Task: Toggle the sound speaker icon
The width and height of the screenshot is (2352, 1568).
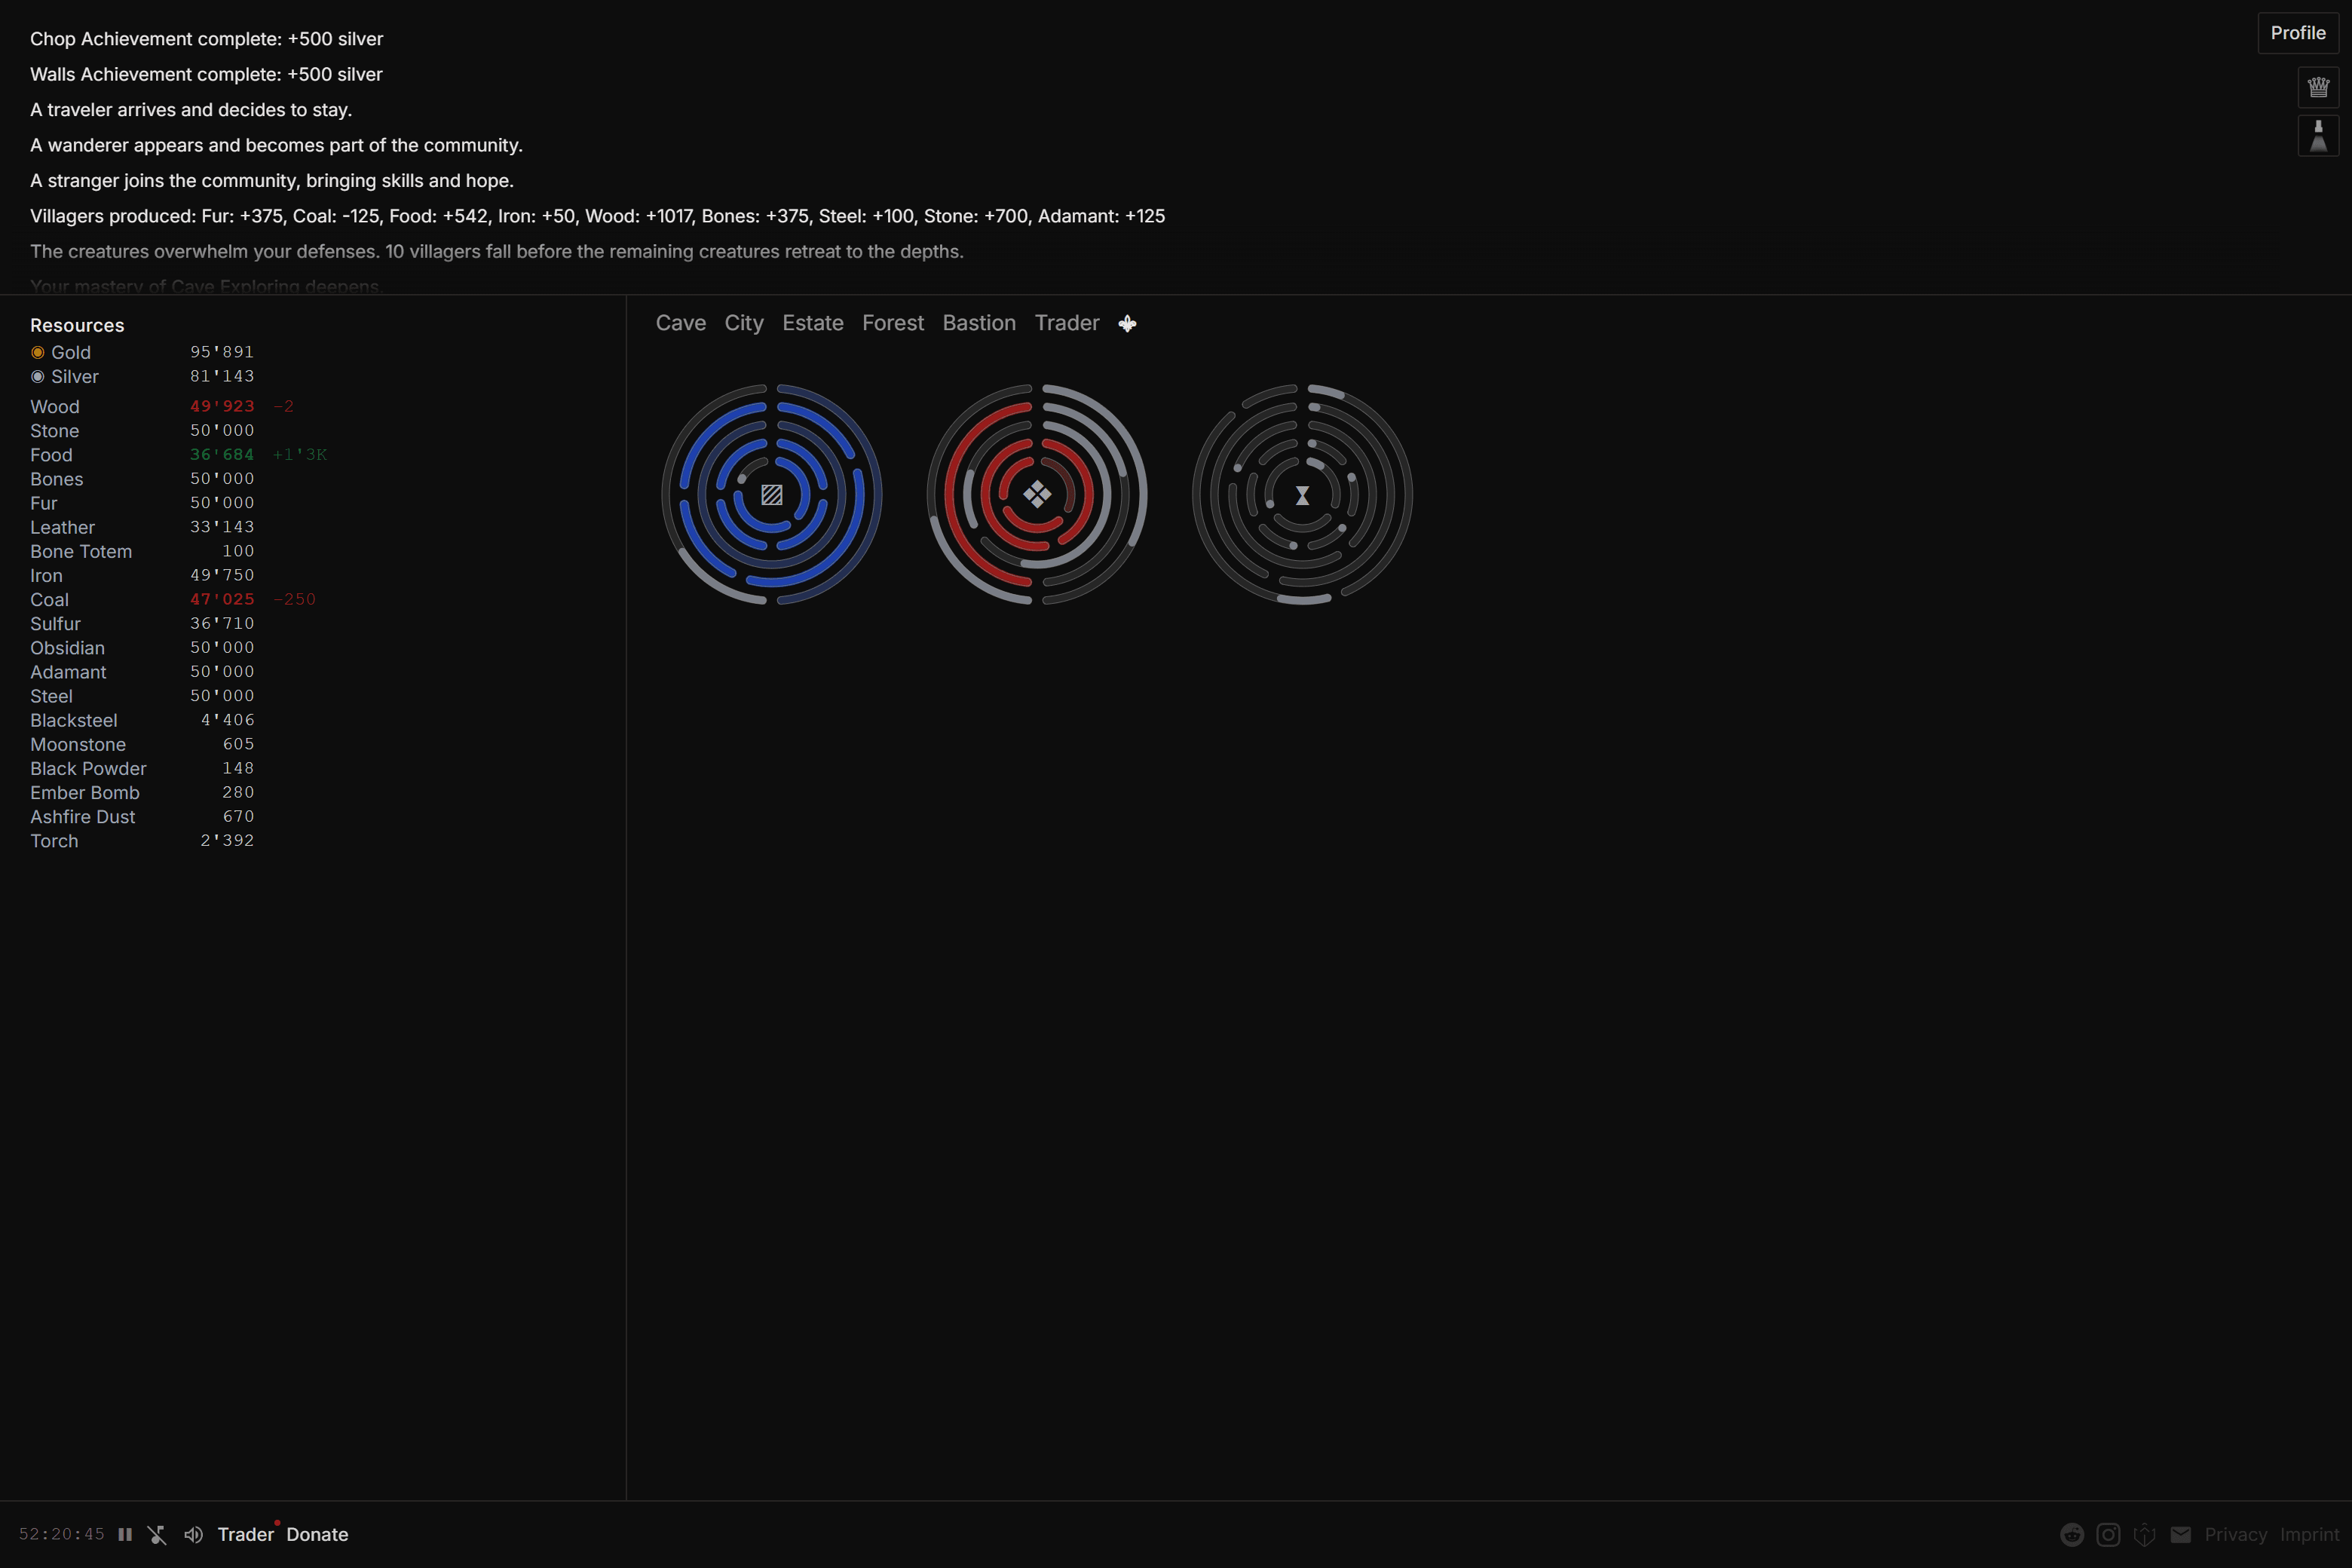Action: pos(193,1534)
